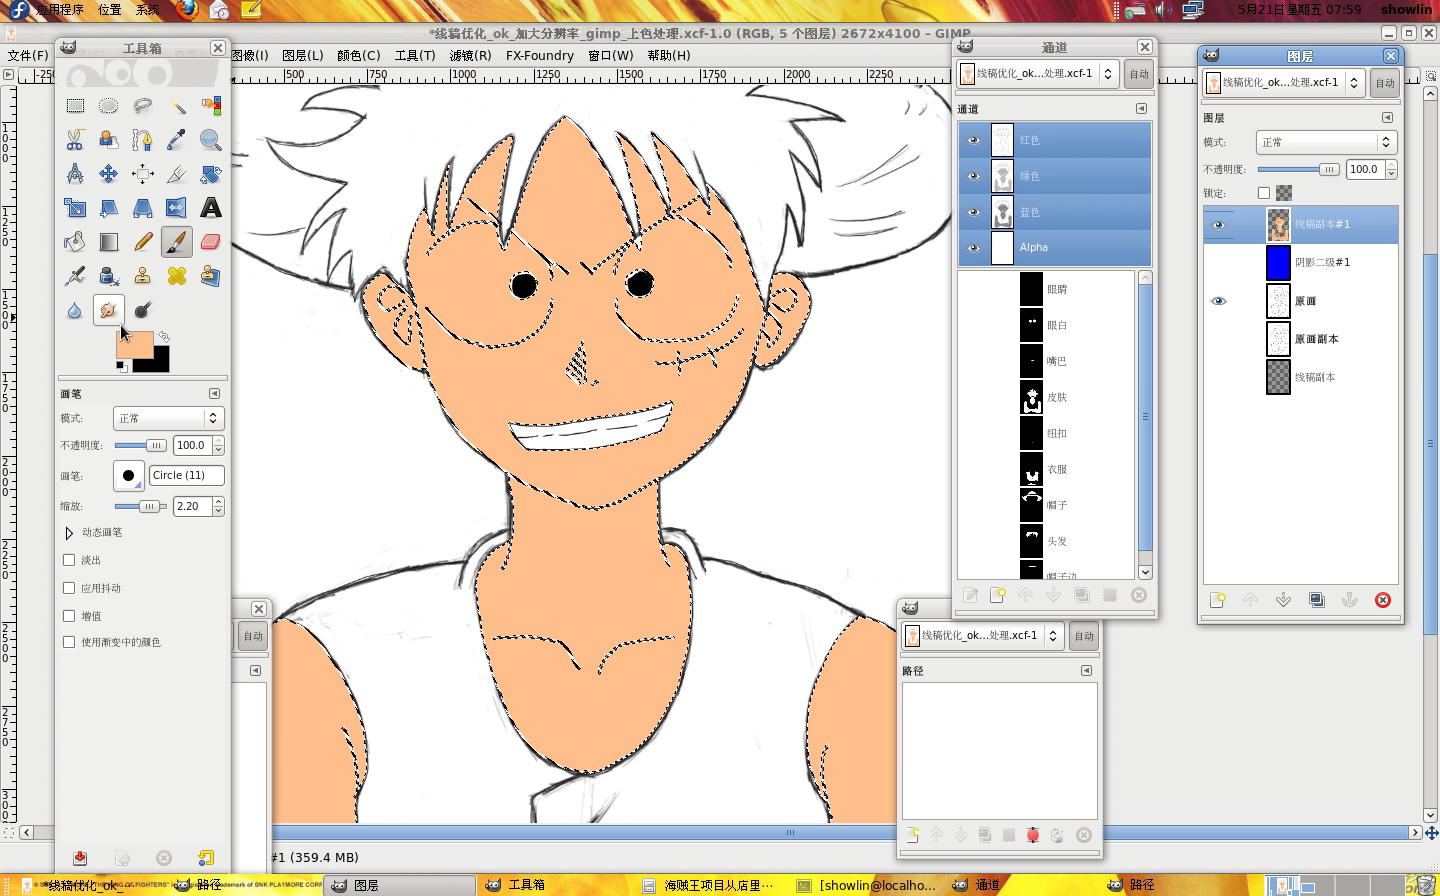The width and height of the screenshot is (1440, 896).
Task: Select the Ellipse Select tool
Action: click(109, 106)
